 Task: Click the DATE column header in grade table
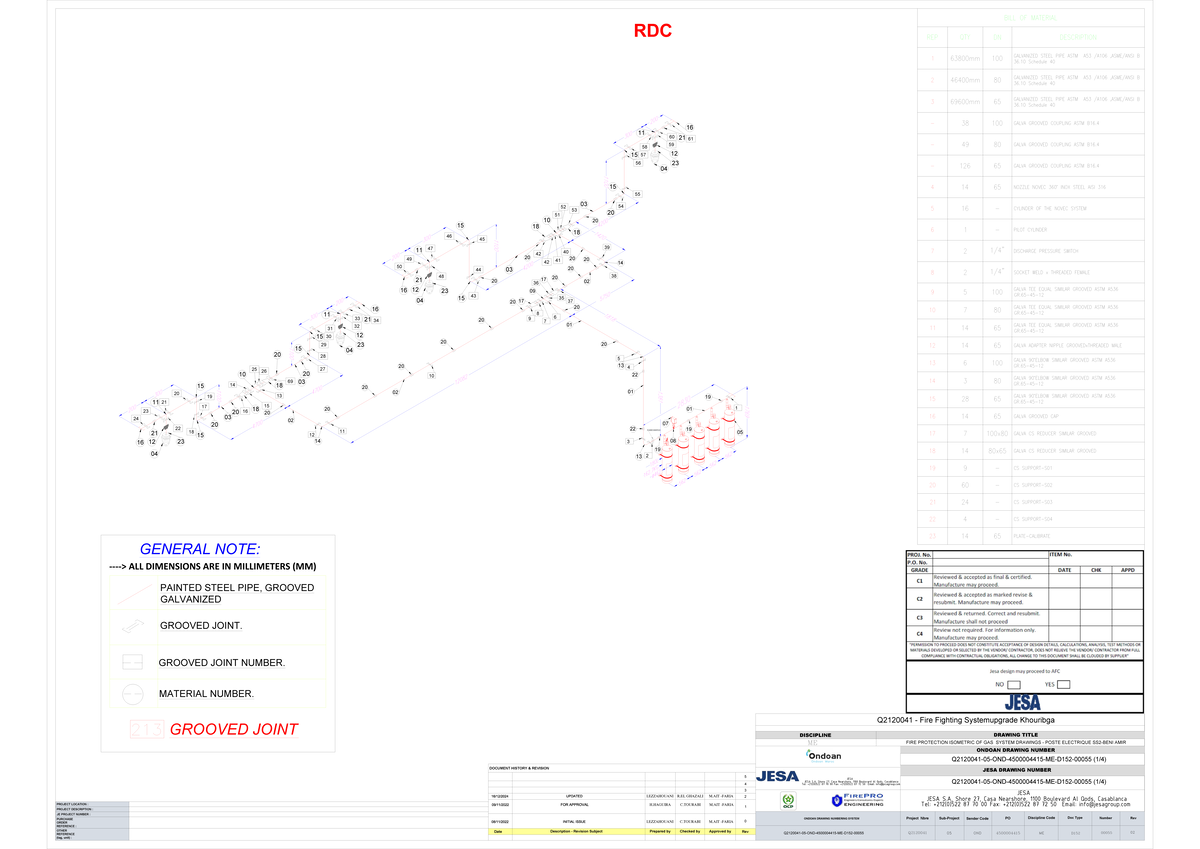click(1064, 570)
